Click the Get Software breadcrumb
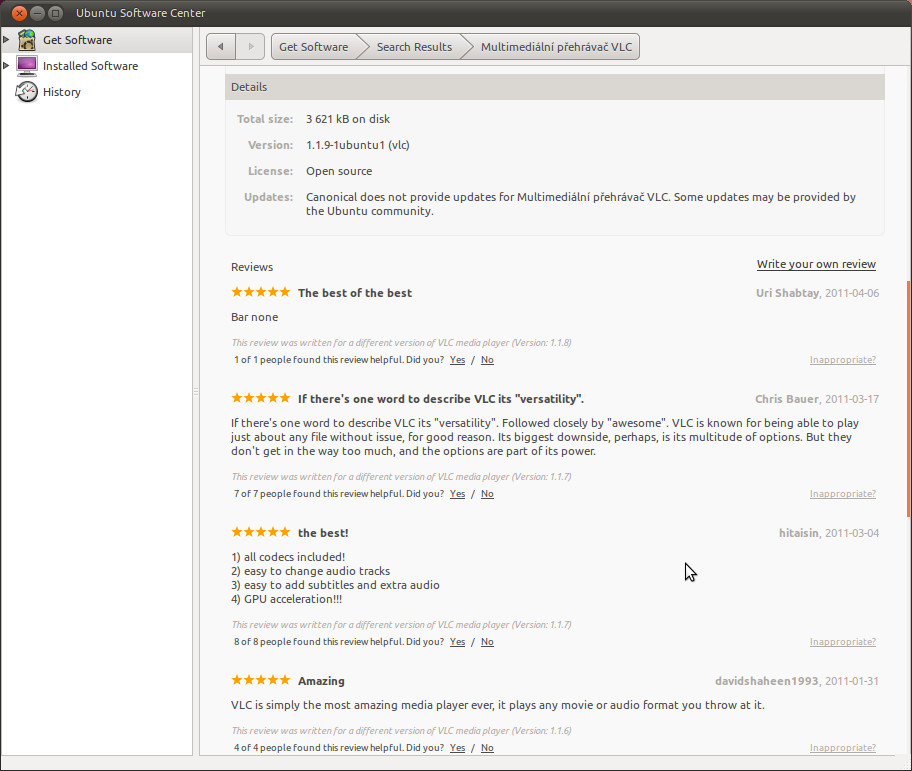Screen dimensions: 912x771 (314, 47)
